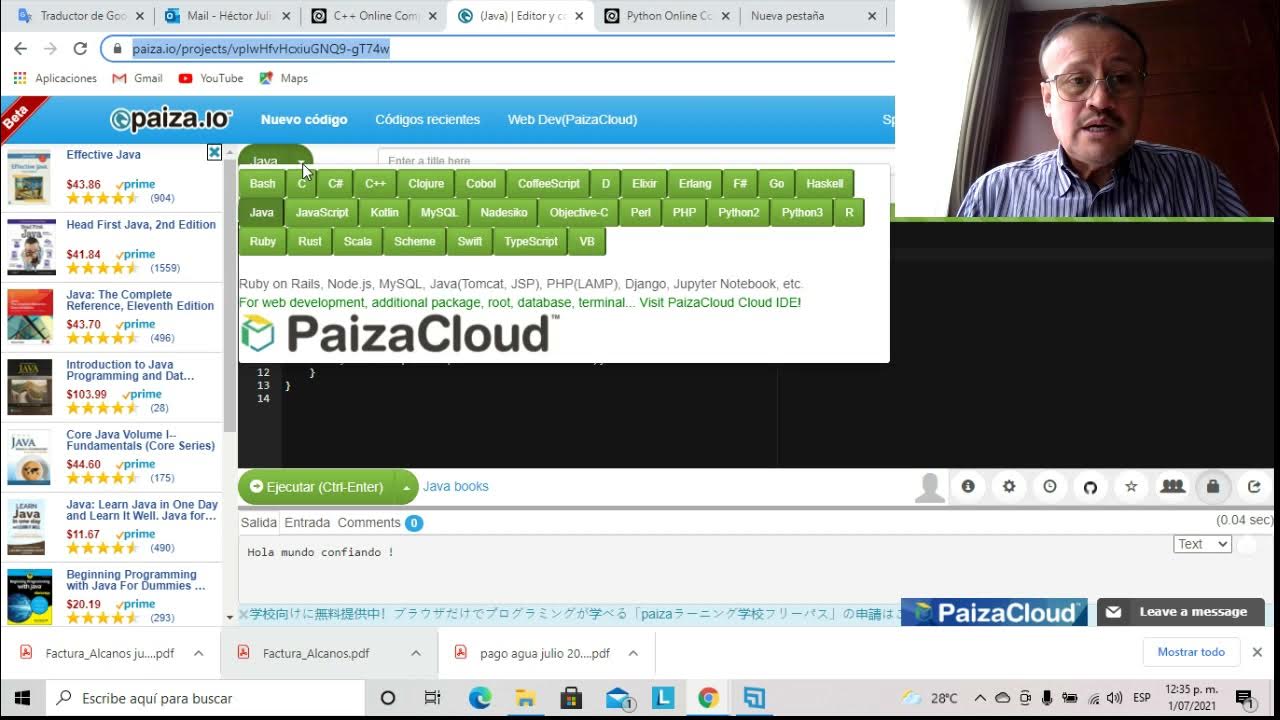Viewport: 1280px width, 720px height.
Task: Open Microsoft Edge from the taskbar
Action: coord(480,698)
